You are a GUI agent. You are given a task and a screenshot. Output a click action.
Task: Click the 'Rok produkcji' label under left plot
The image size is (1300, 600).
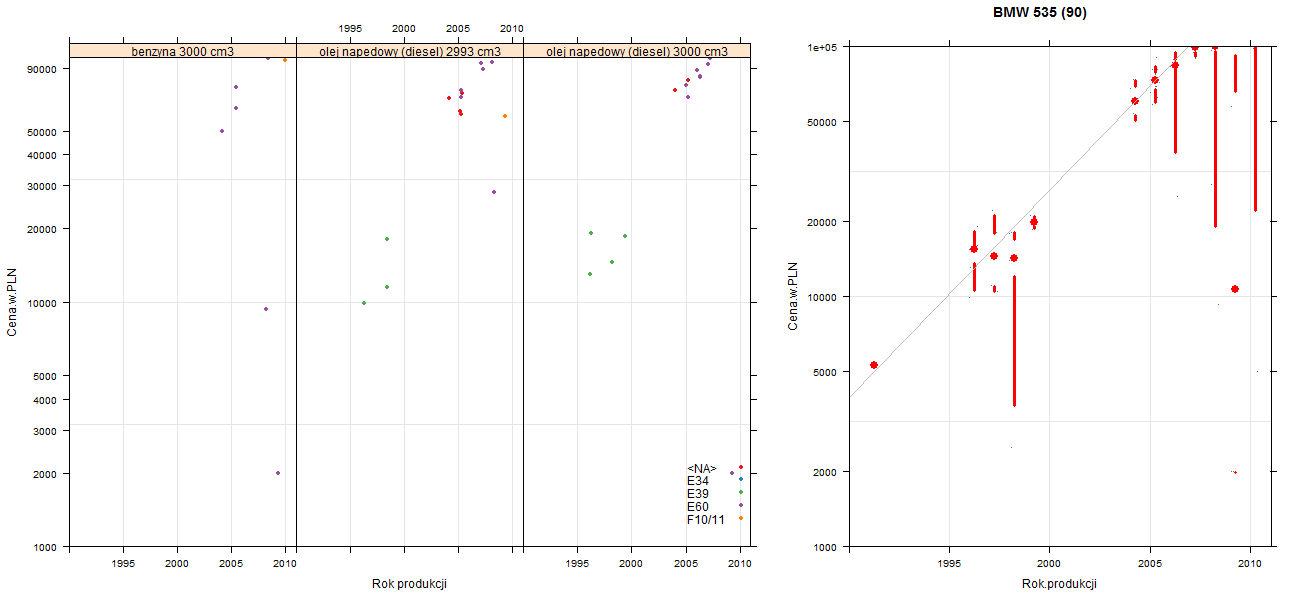coord(408,584)
